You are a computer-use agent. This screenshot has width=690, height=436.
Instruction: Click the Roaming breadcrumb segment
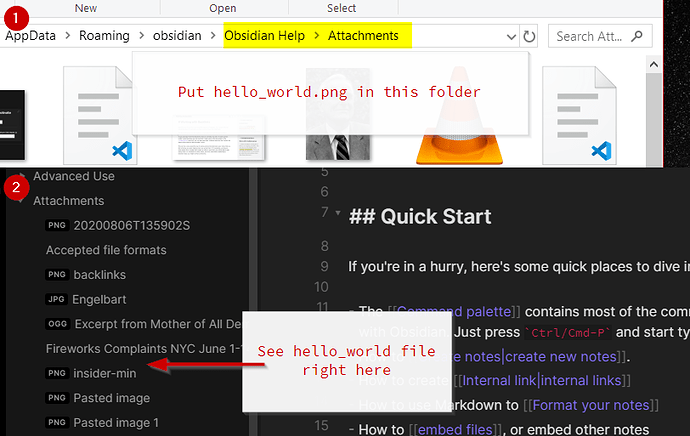pyautogui.click(x=104, y=36)
